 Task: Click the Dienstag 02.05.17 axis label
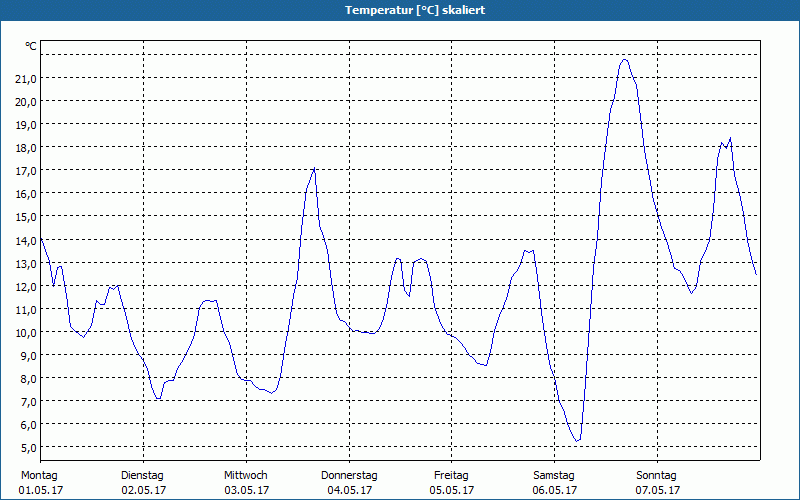click(x=143, y=483)
